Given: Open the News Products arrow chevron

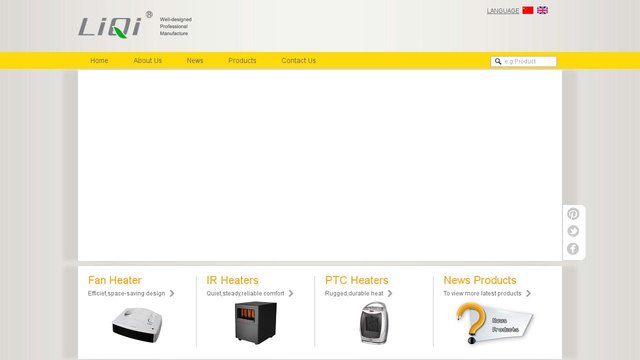Looking at the screenshot, I should (529, 293).
